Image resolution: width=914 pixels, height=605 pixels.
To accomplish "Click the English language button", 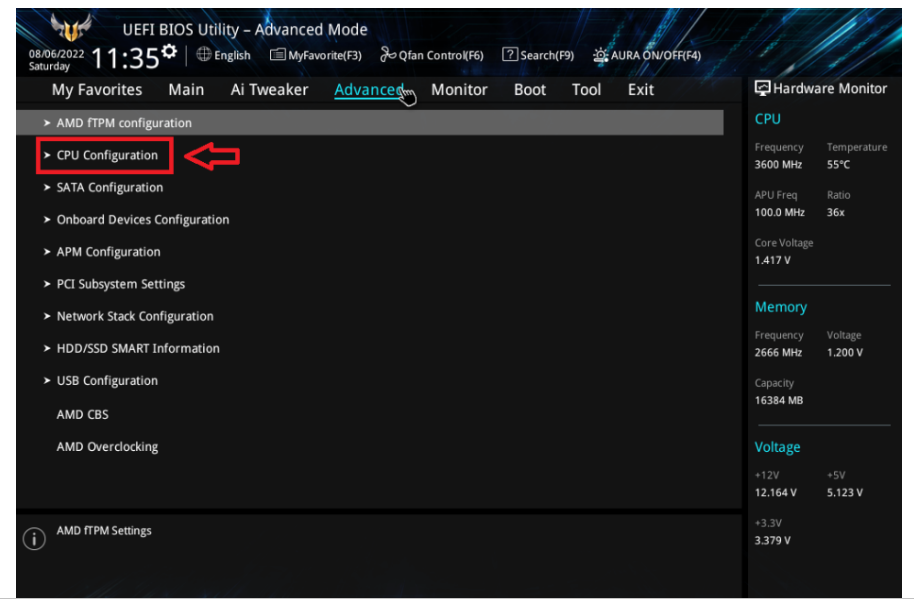I will (232, 55).
